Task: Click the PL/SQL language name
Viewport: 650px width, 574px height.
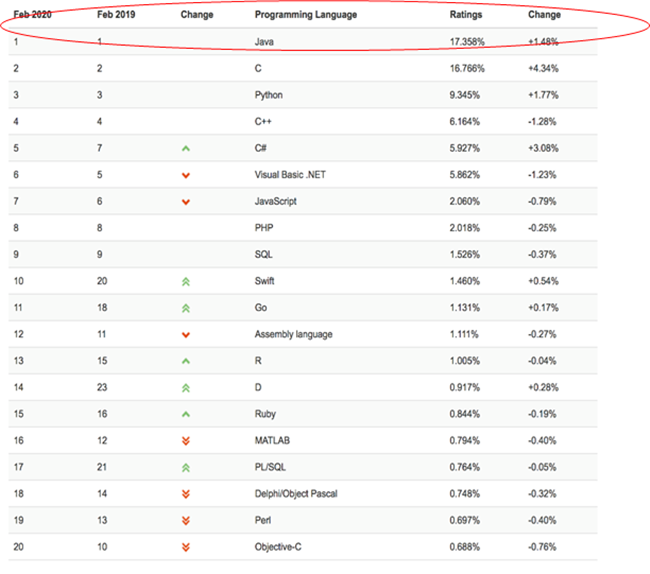Action: 270,467
